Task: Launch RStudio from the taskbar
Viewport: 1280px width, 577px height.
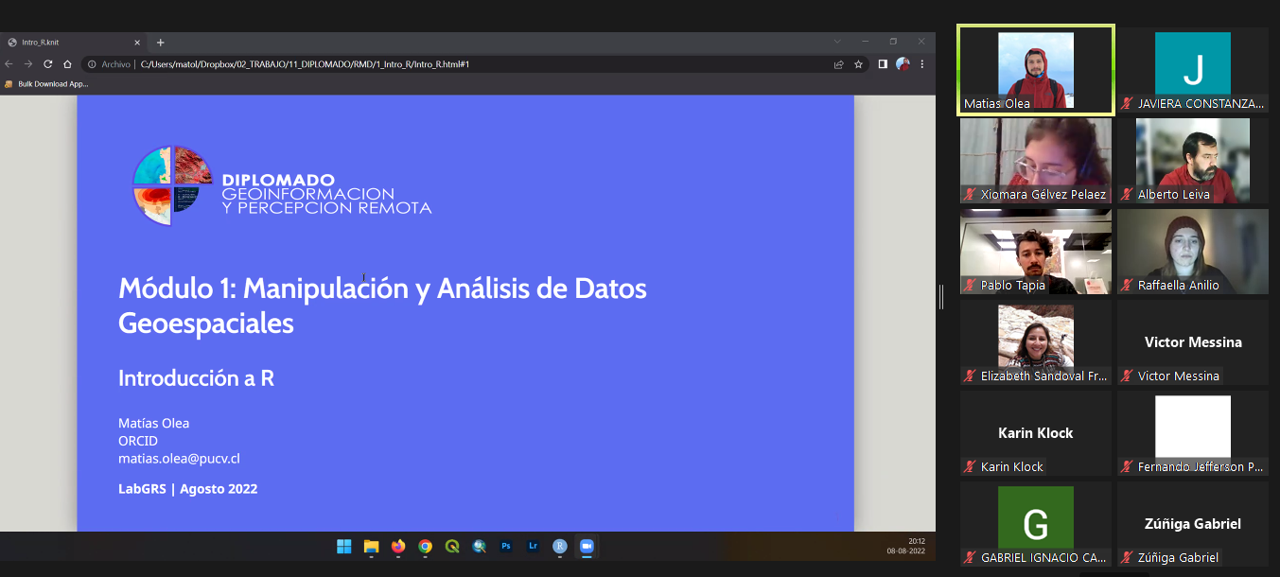Action: click(x=560, y=546)
